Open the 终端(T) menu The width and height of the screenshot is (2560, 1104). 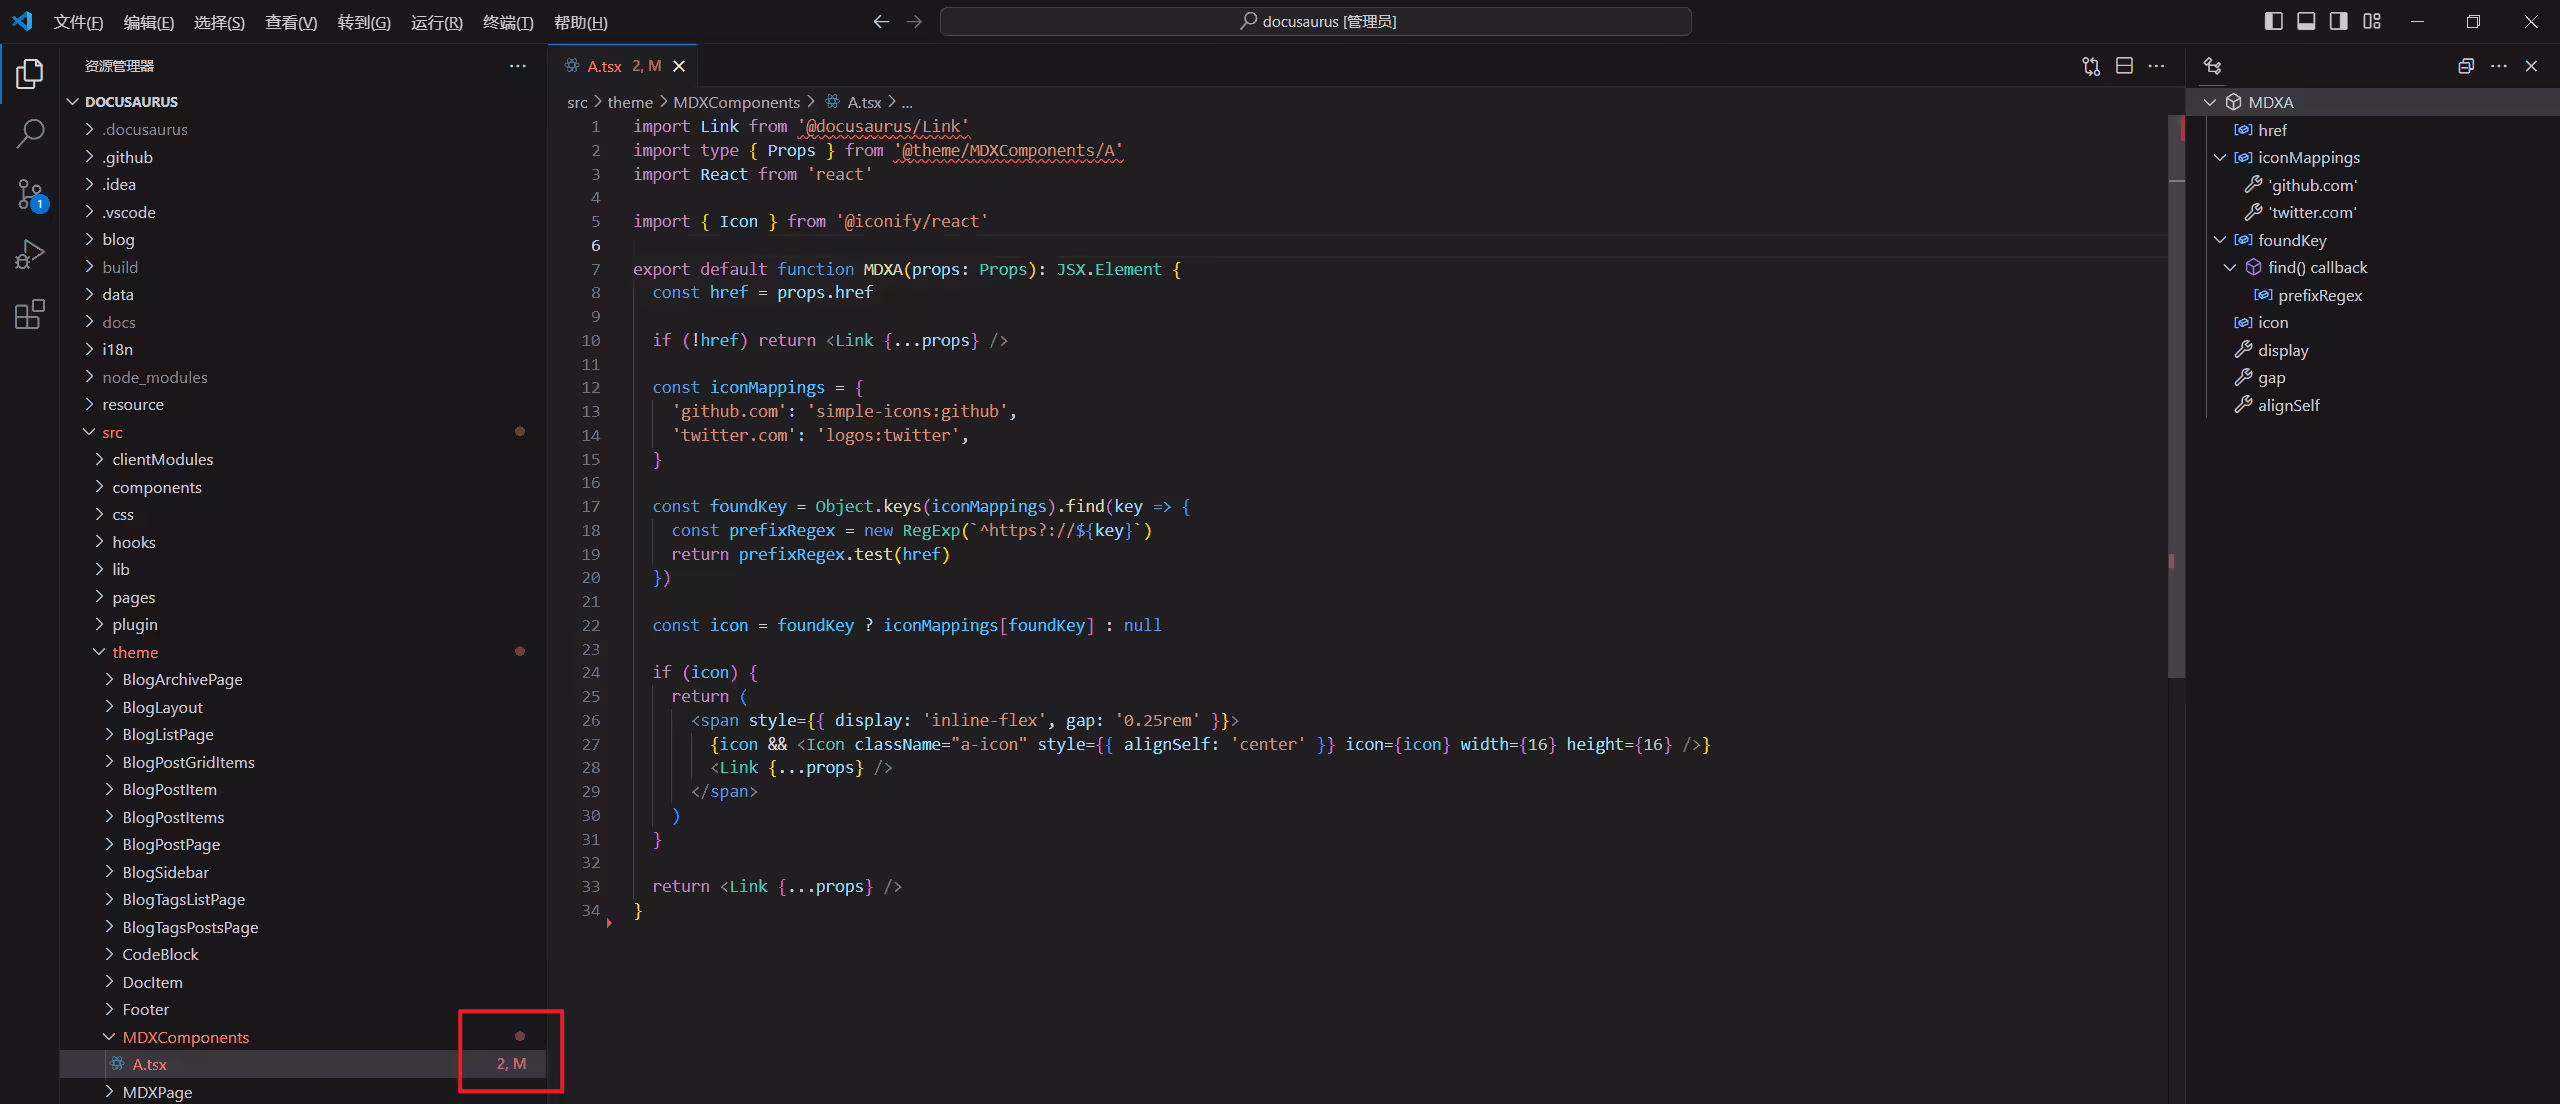coord(508,22)
